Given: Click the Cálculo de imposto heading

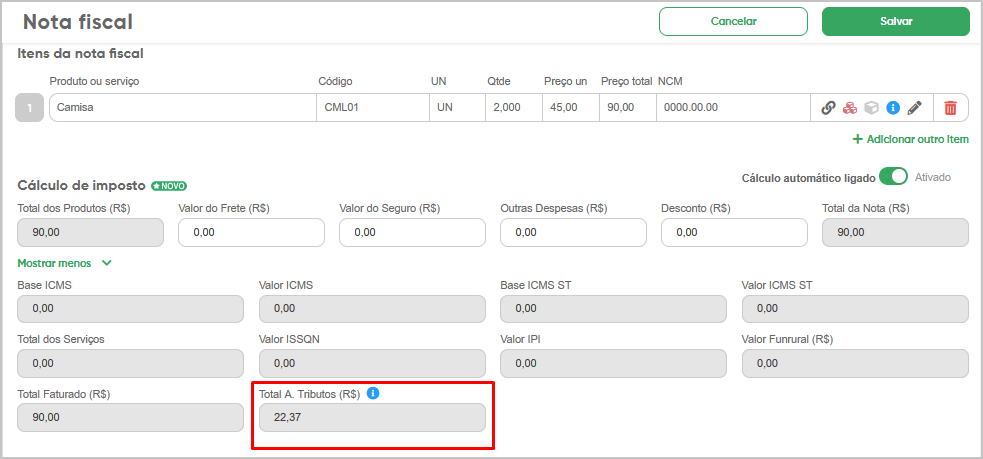Looking at the screenshot, I should (x=81, y=186).
